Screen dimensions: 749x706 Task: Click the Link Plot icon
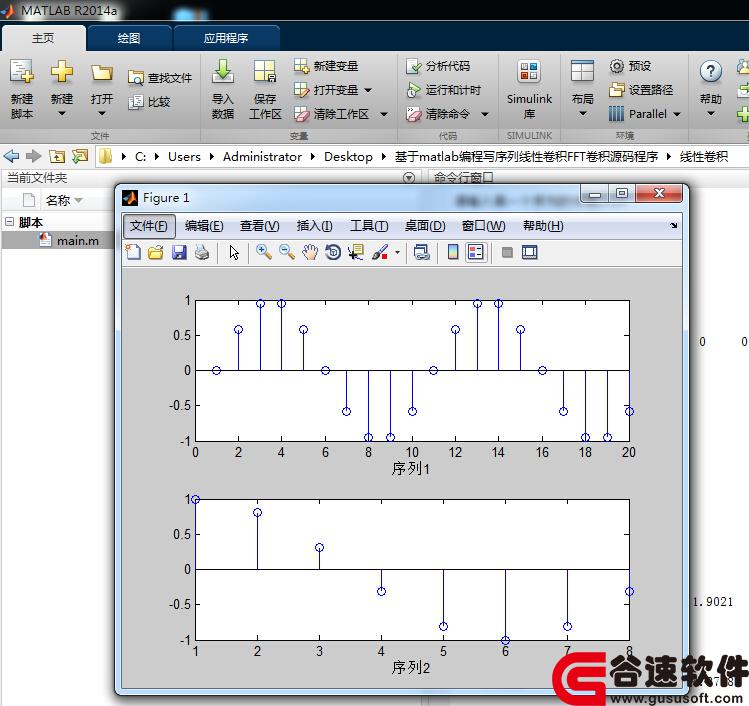pyautogui.click(x=422, y=252)
